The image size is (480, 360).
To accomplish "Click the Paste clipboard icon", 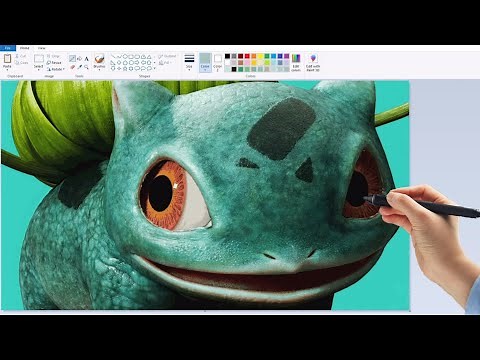I will pos(7,59).
